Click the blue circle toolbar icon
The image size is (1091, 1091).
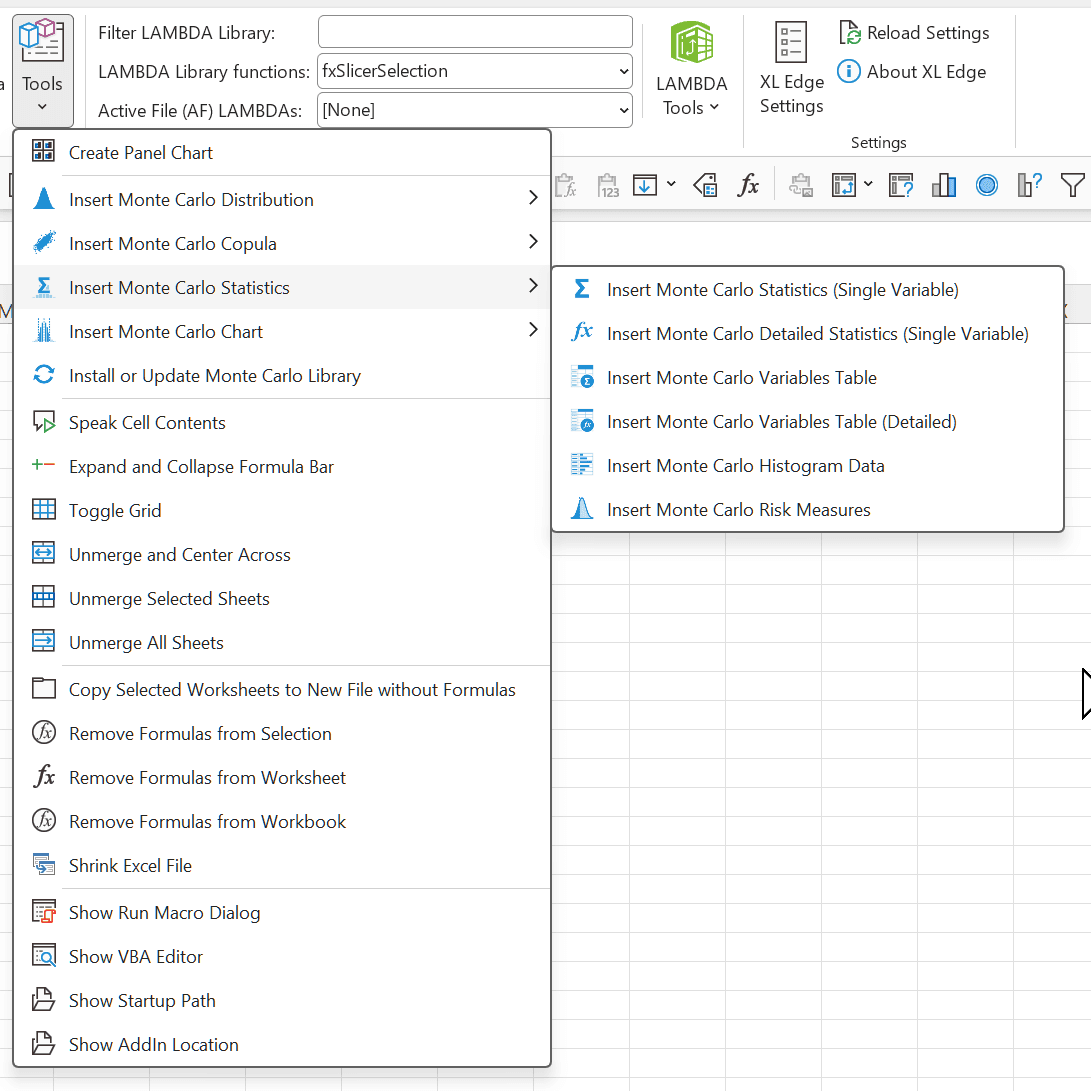point(987,185)
